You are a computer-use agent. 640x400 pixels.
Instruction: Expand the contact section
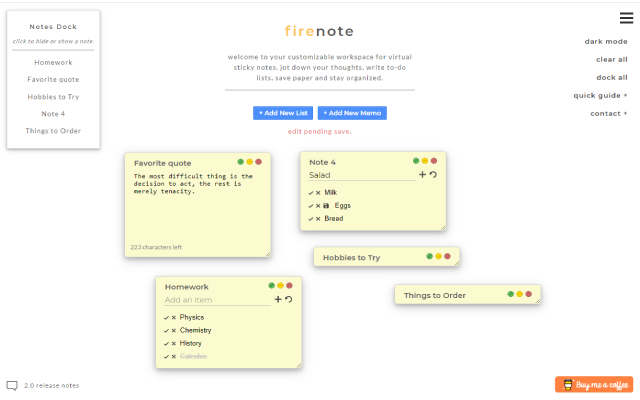click(x=609, y=113)
